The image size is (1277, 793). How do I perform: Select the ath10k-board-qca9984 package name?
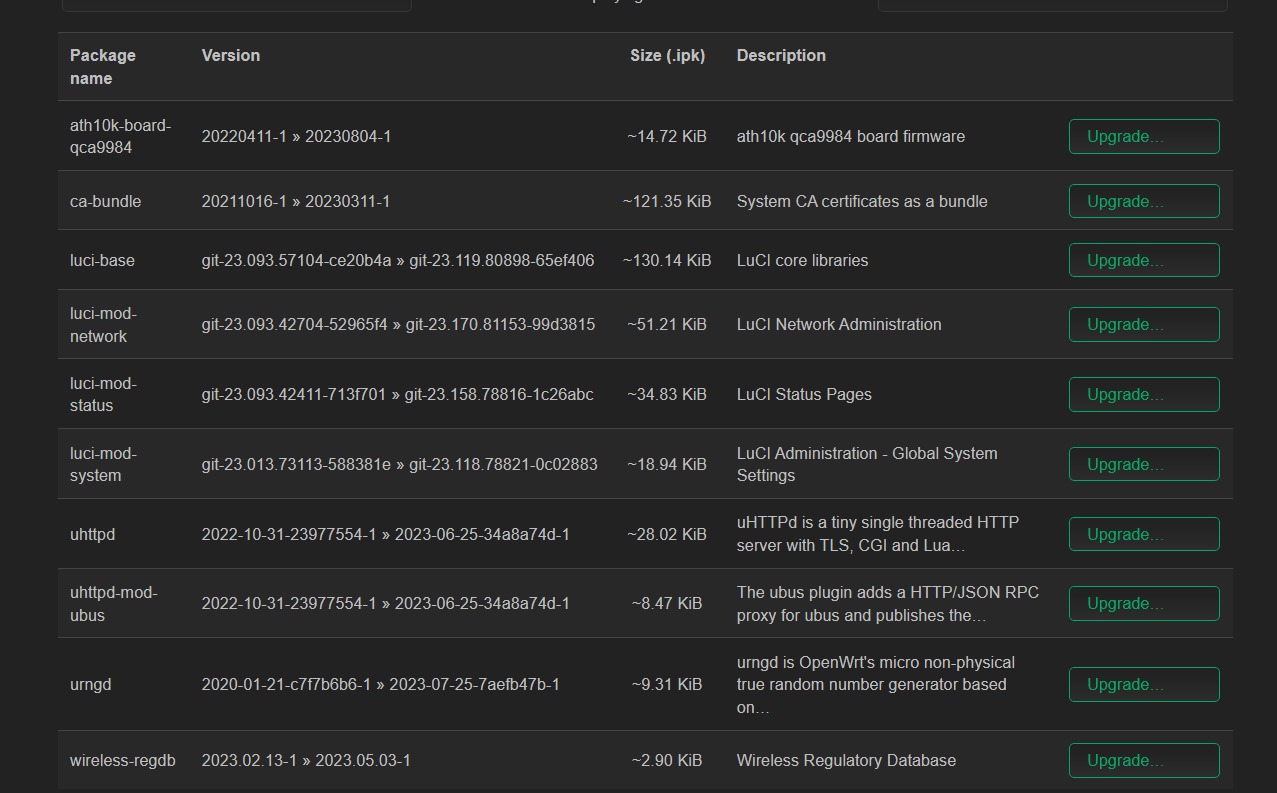(120, 136)
